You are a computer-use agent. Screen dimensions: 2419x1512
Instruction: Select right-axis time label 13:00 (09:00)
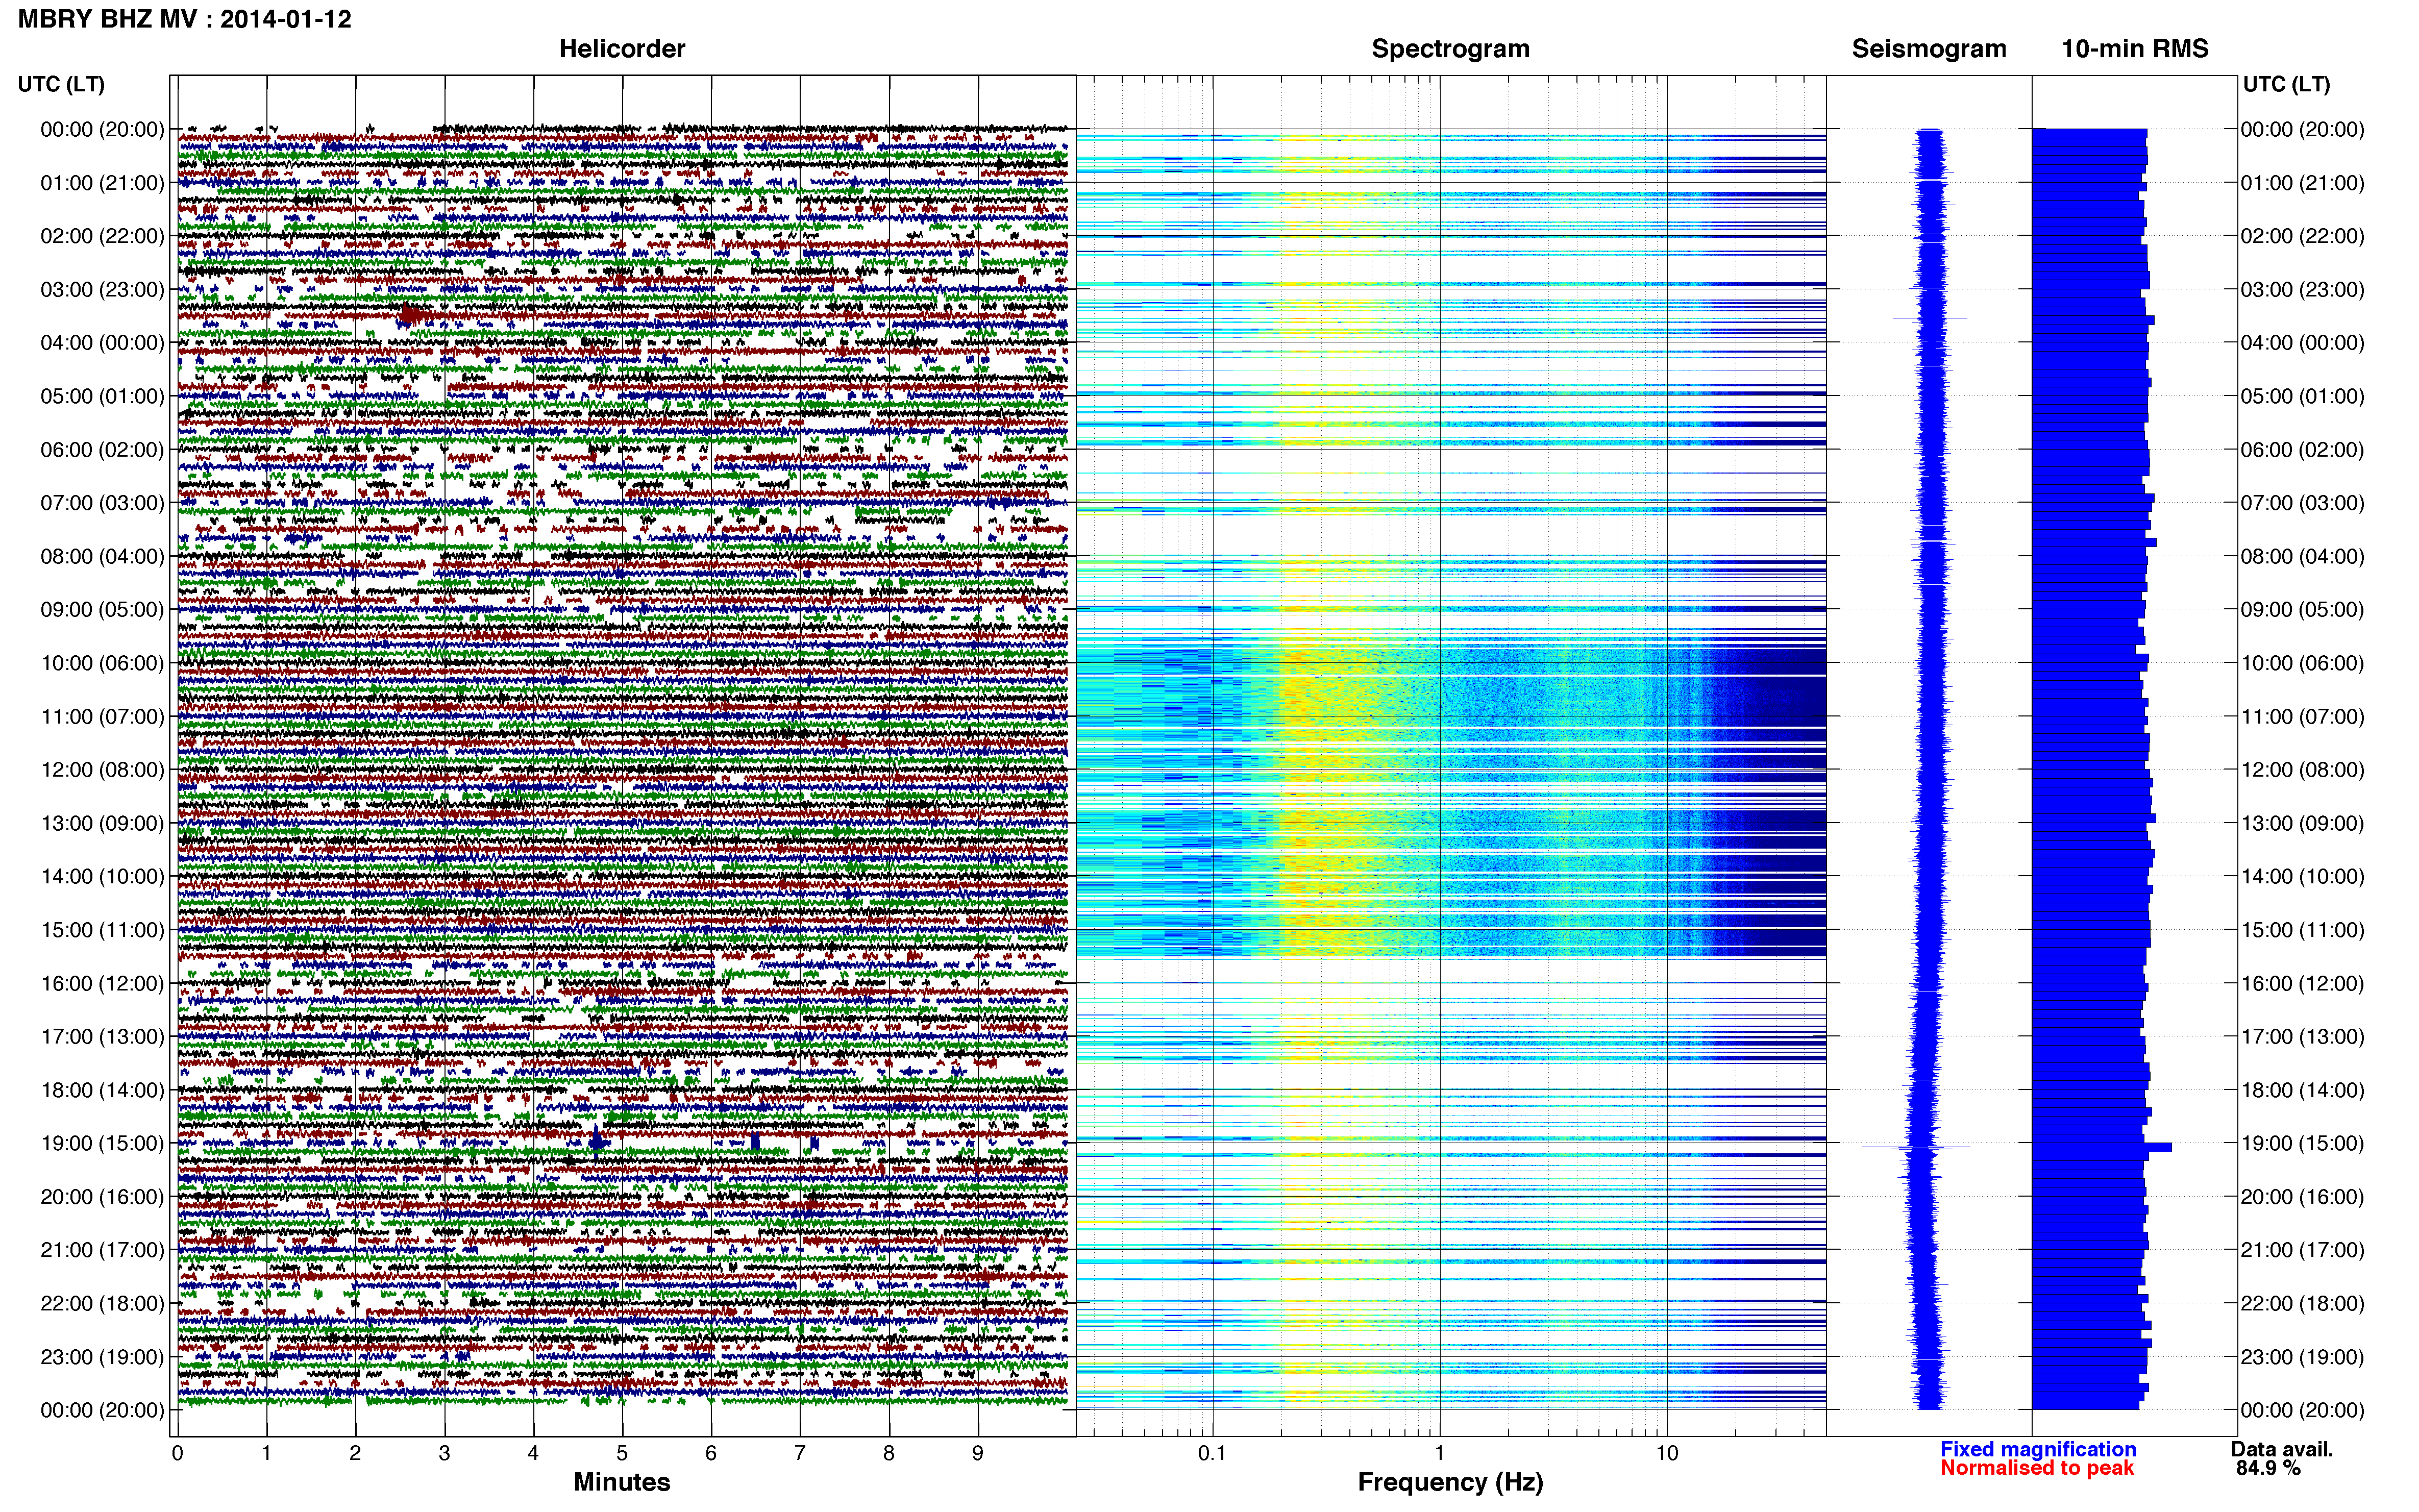tap(2302, 823)
